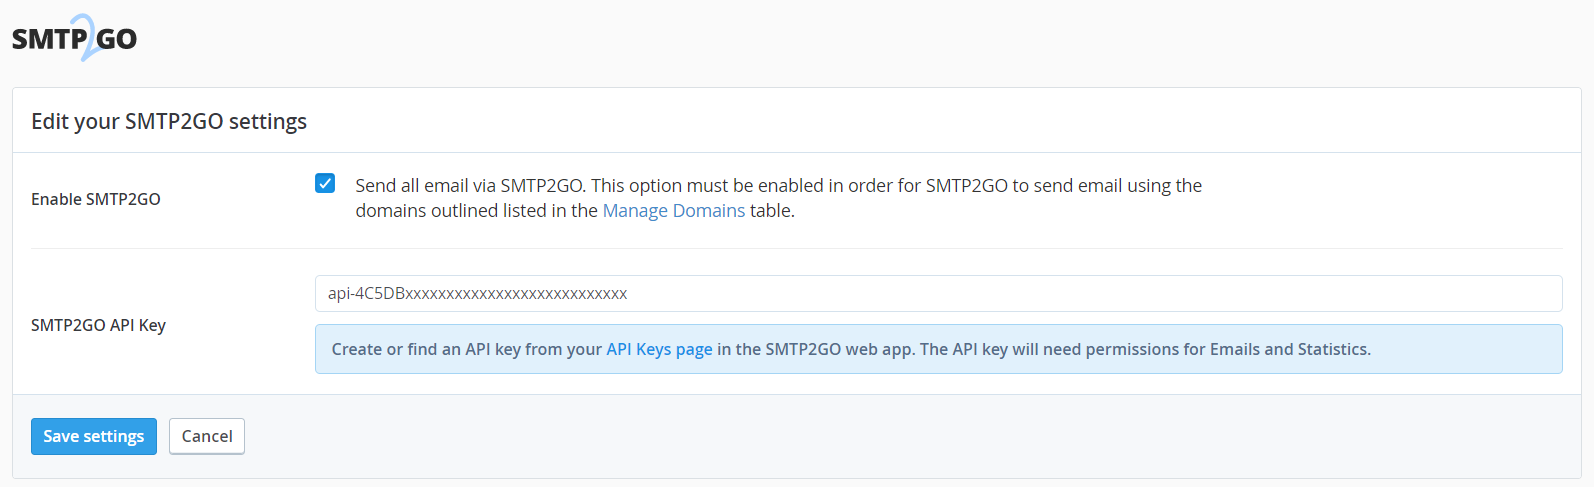Select the stylized 2 in the logo
The width and height of the screenshot is (1594, 487).
pos(88,38)
